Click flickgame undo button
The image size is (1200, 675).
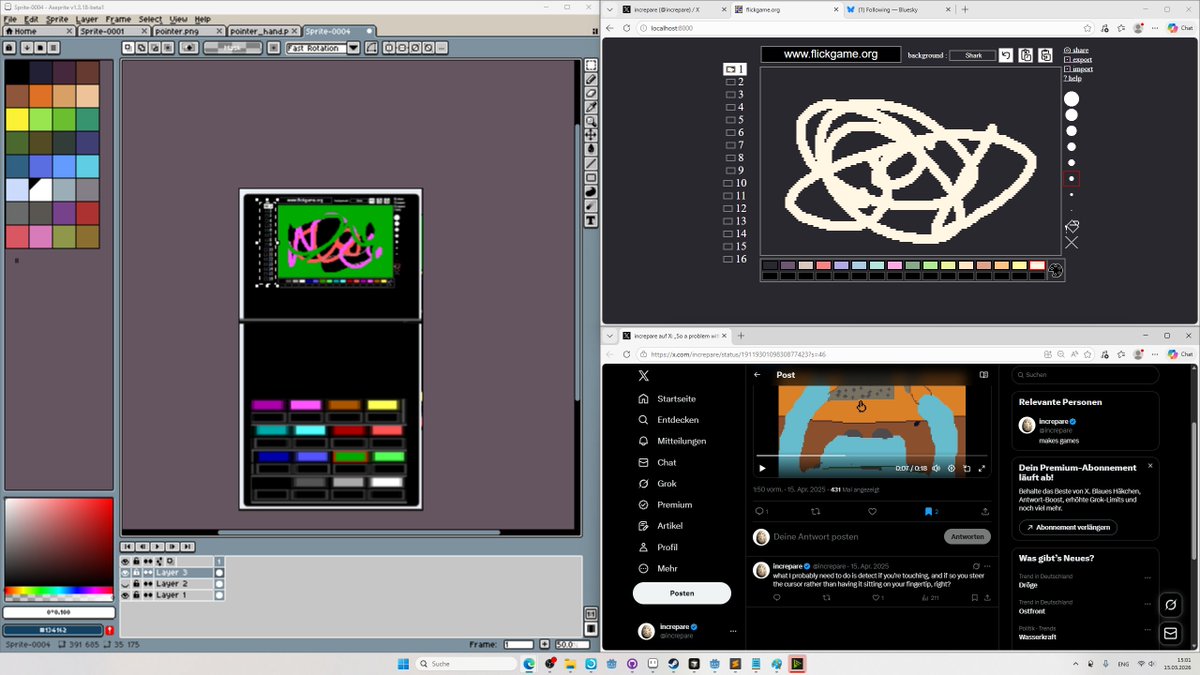(1006, 55)
